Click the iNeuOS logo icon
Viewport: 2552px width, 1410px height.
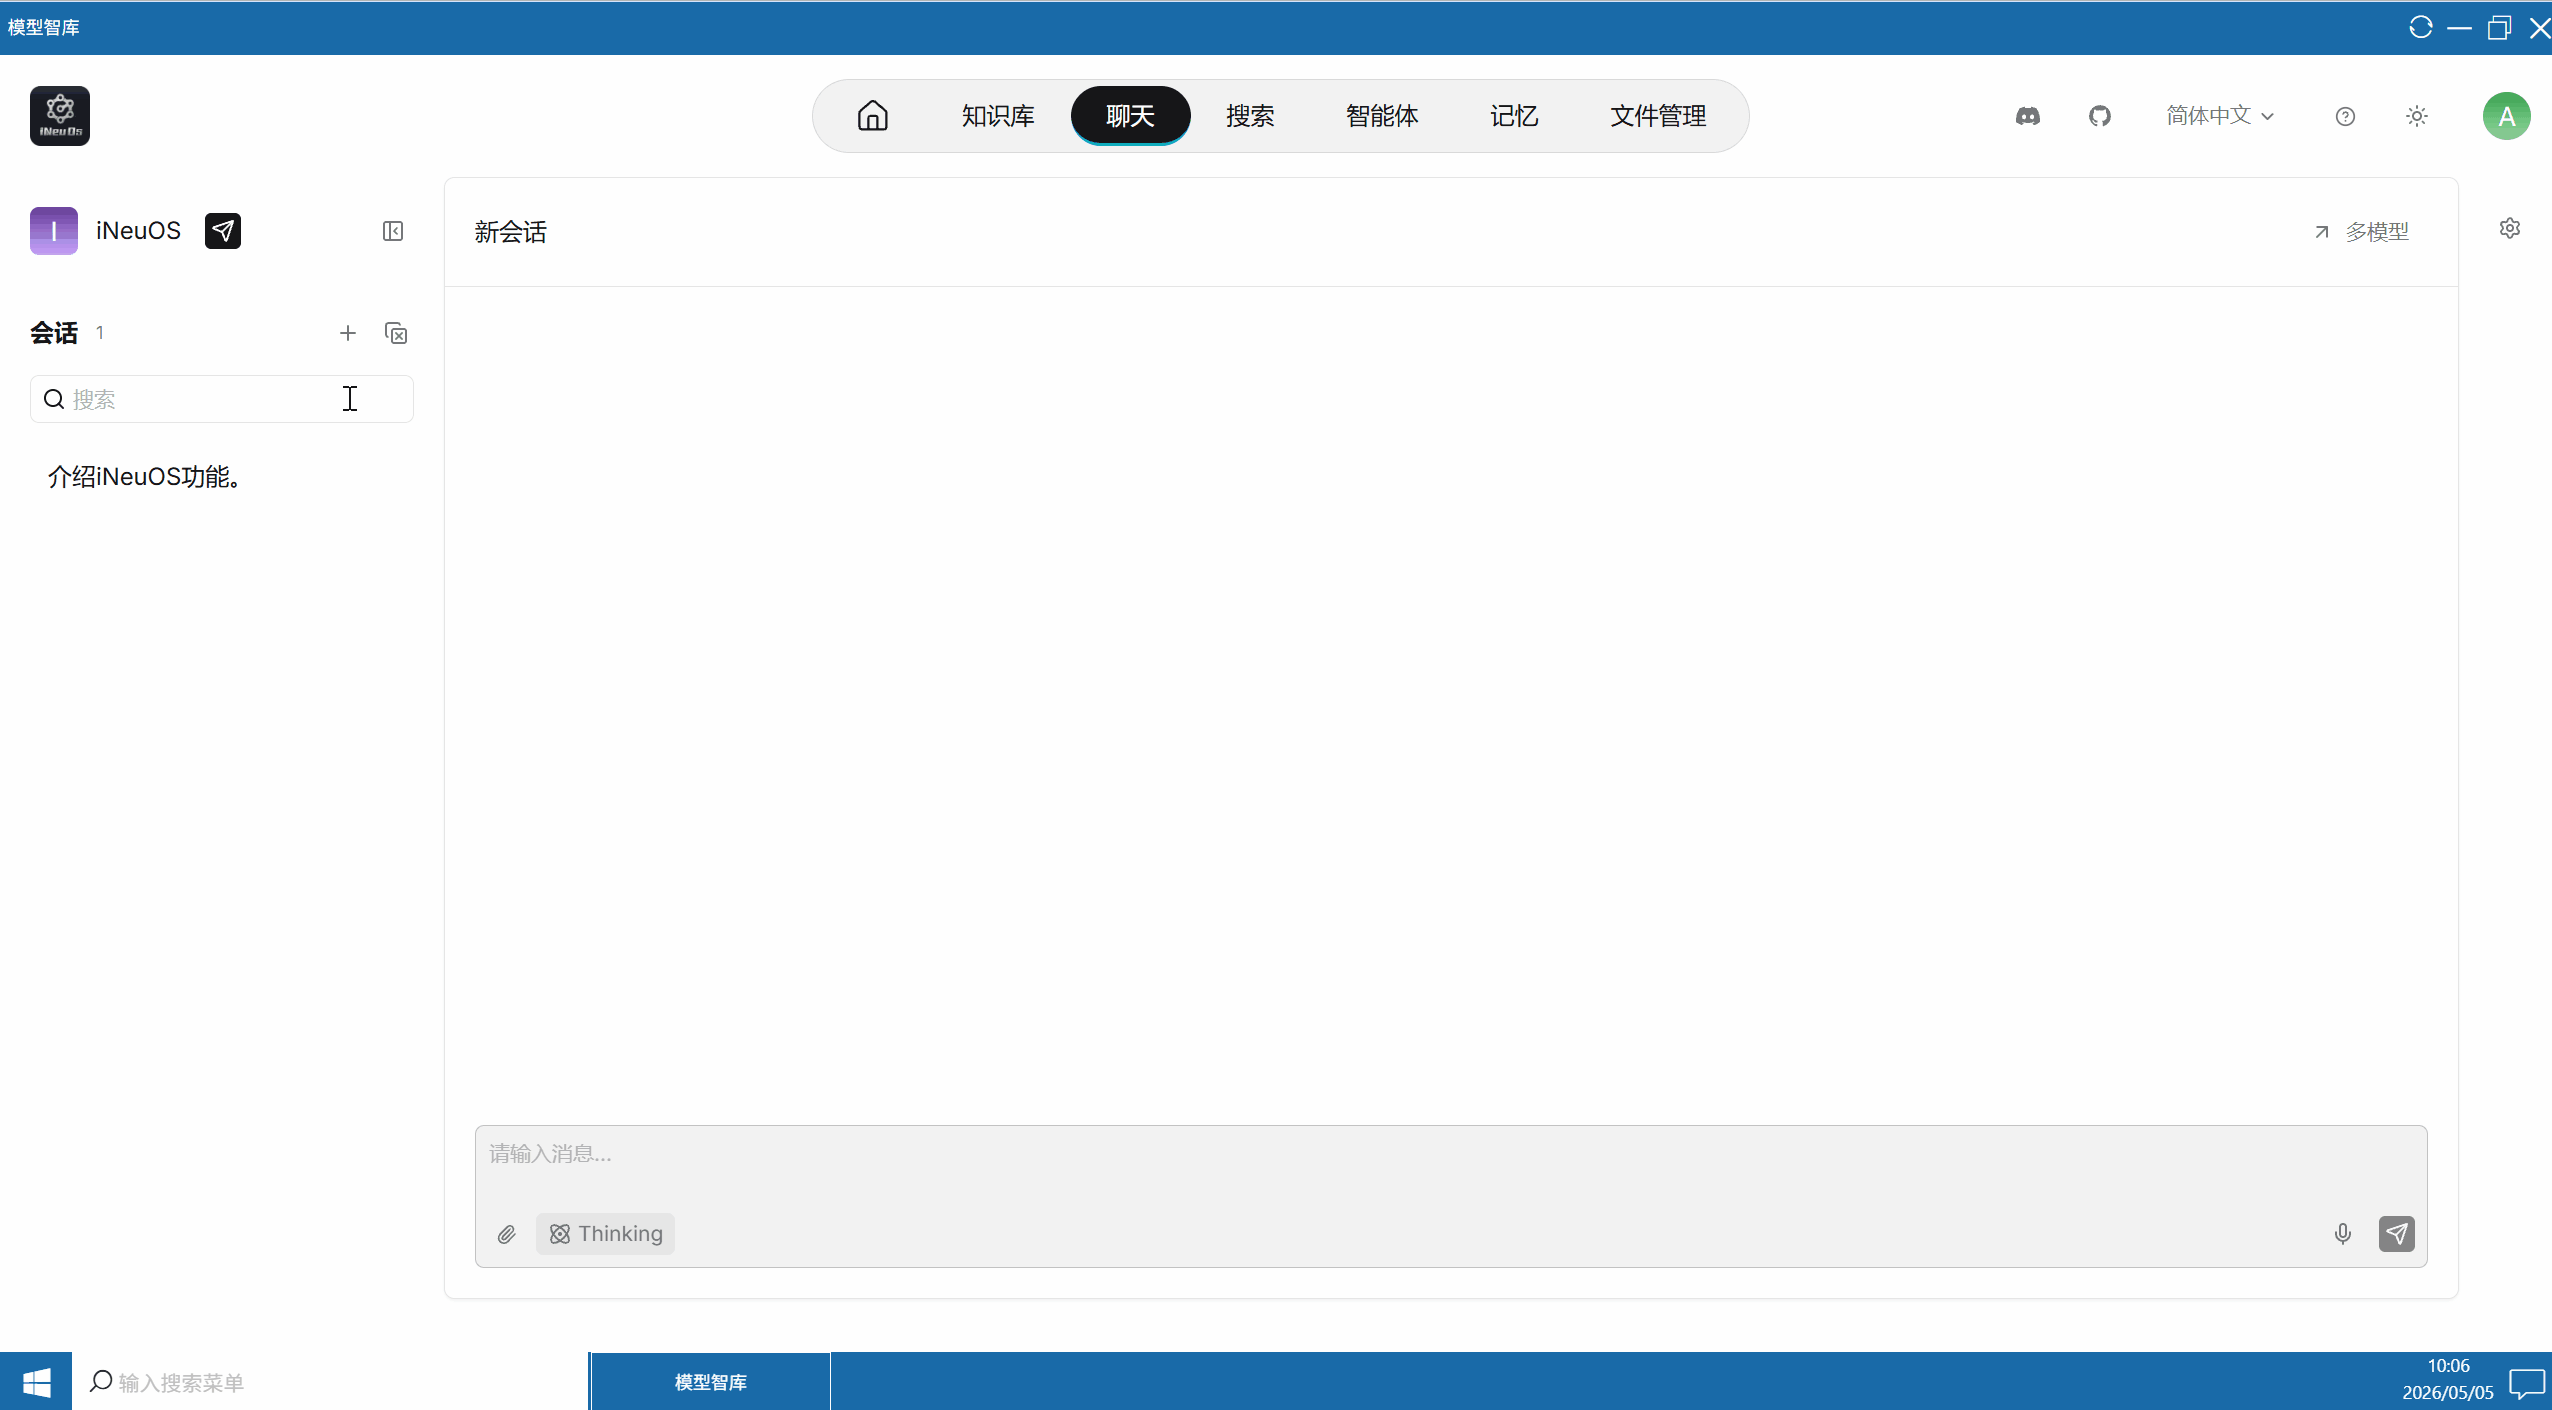(x=60, y=116)
